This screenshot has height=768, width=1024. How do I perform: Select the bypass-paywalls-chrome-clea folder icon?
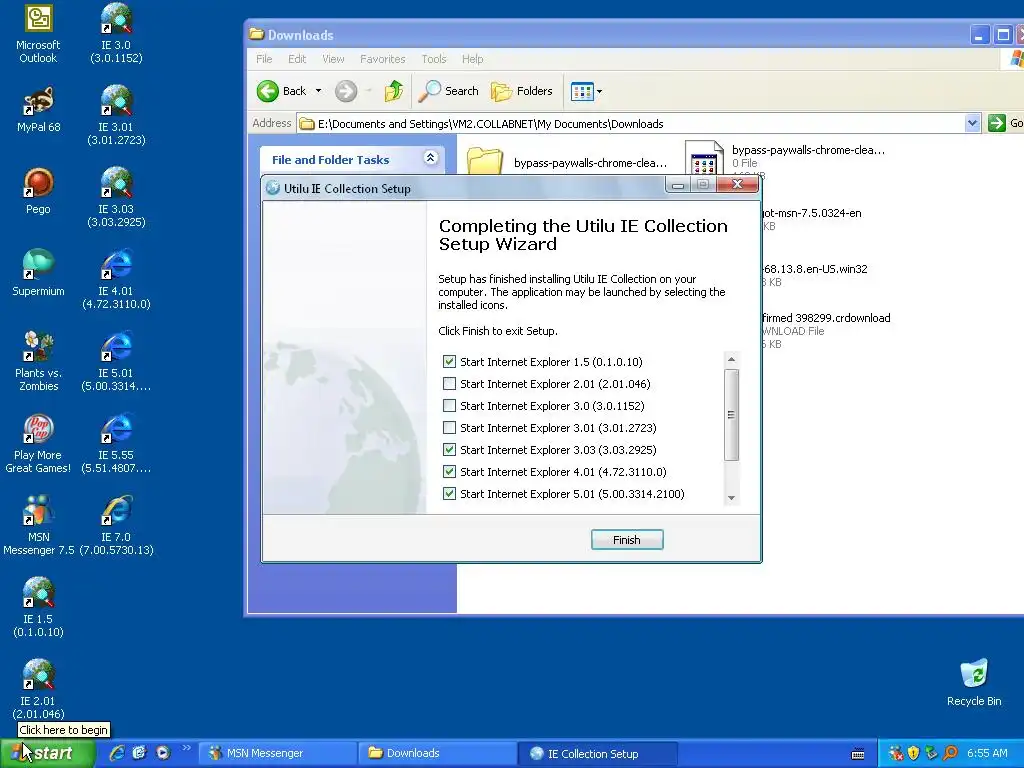(x=485, y=161)
